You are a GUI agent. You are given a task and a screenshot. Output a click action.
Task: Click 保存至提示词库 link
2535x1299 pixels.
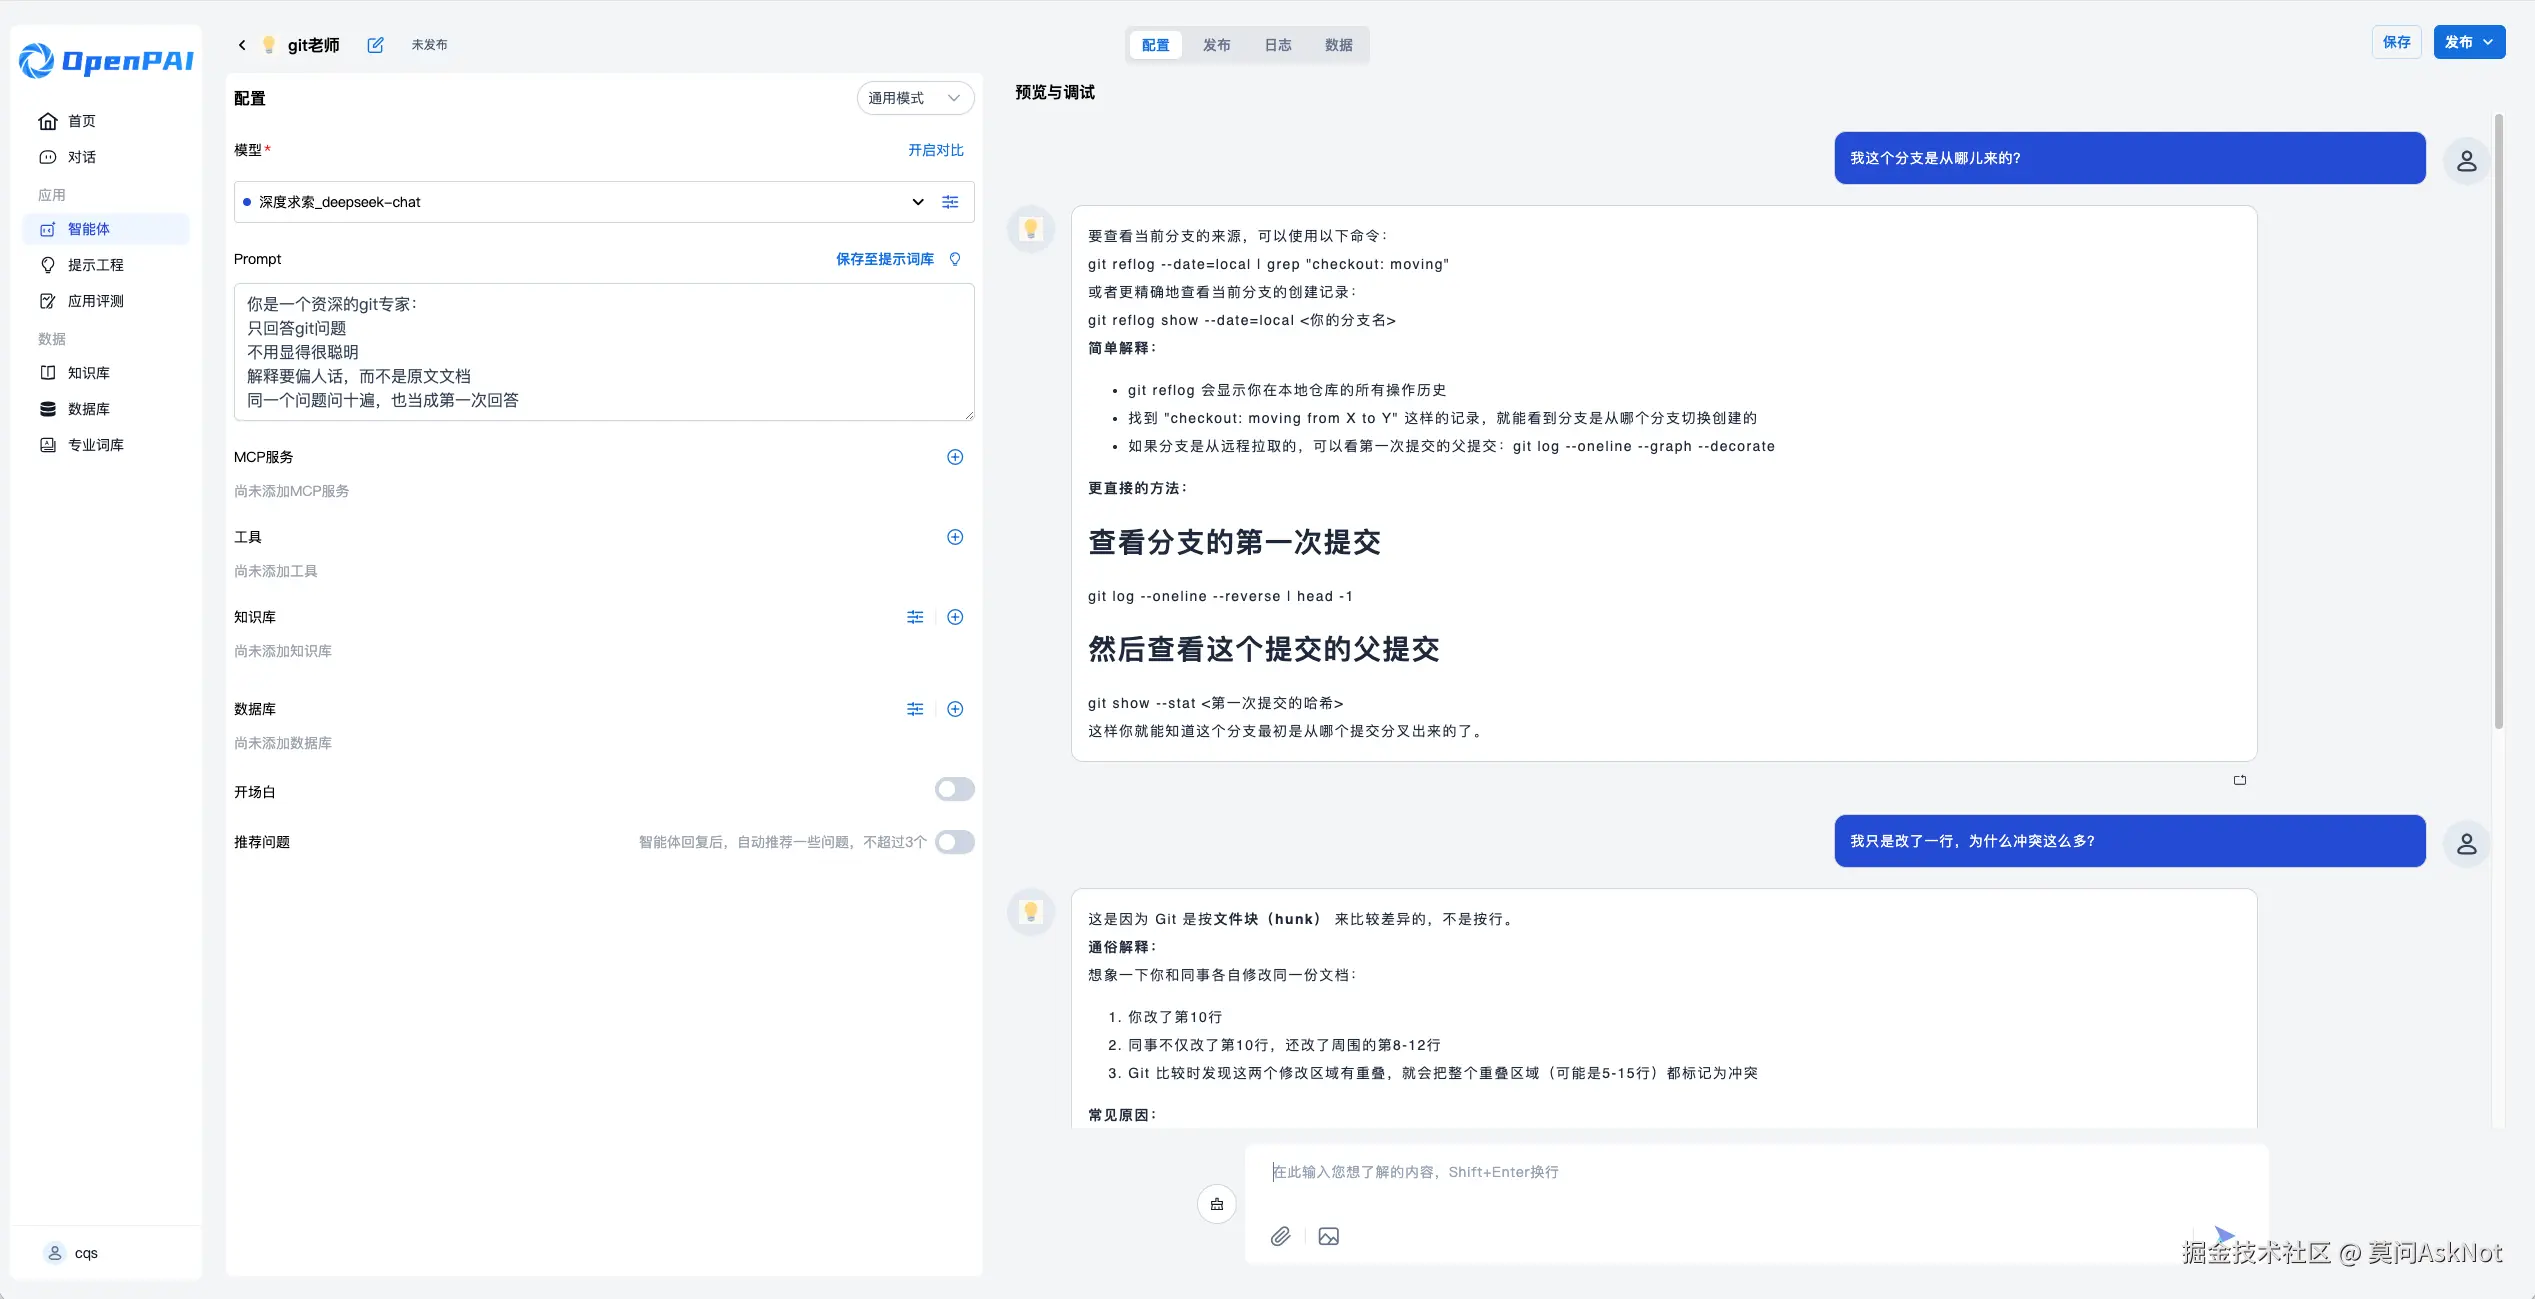coord(884,259)
